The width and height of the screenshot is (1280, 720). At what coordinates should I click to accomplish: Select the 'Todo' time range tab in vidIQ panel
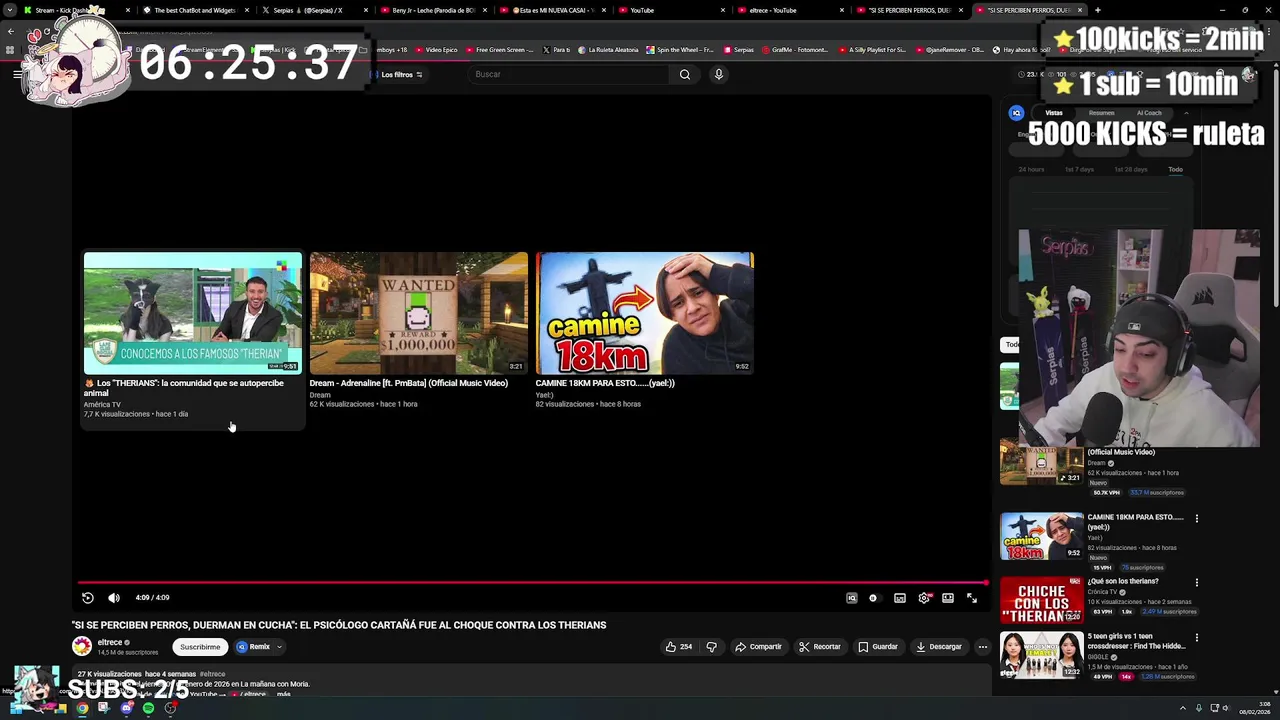point(1175,170)
